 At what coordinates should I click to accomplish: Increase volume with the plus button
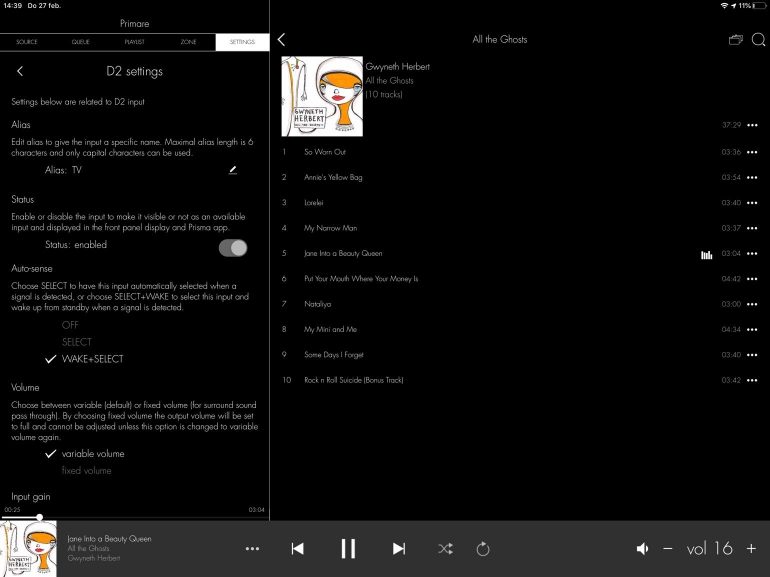[x=751, y=549]
